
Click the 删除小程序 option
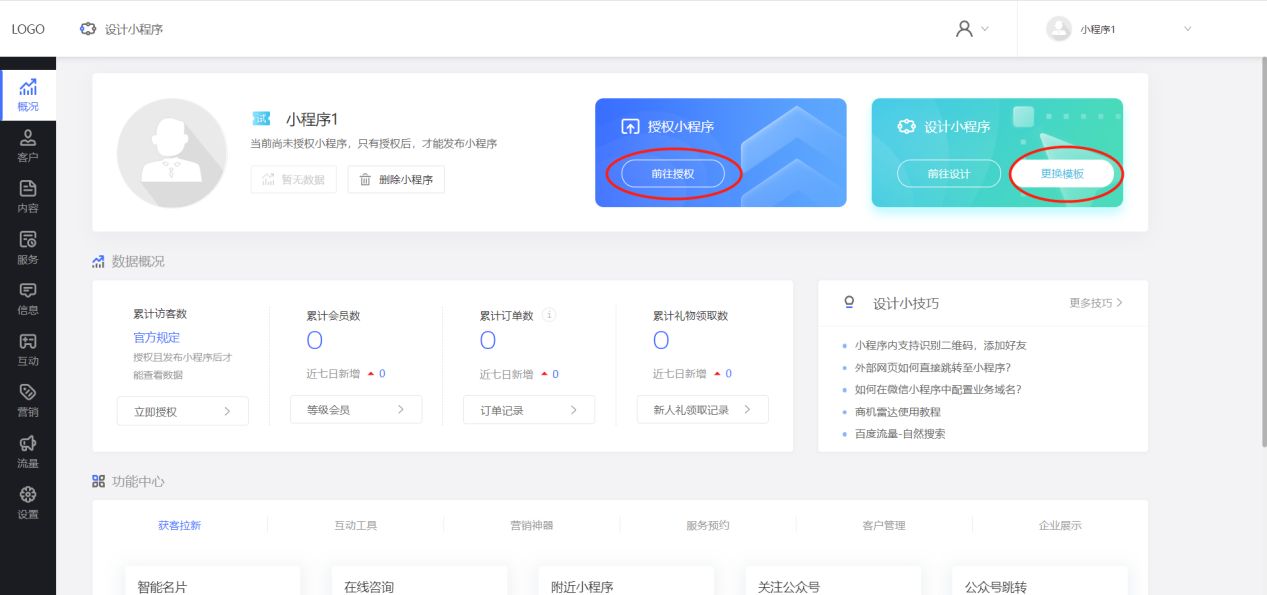pos(398,179)
